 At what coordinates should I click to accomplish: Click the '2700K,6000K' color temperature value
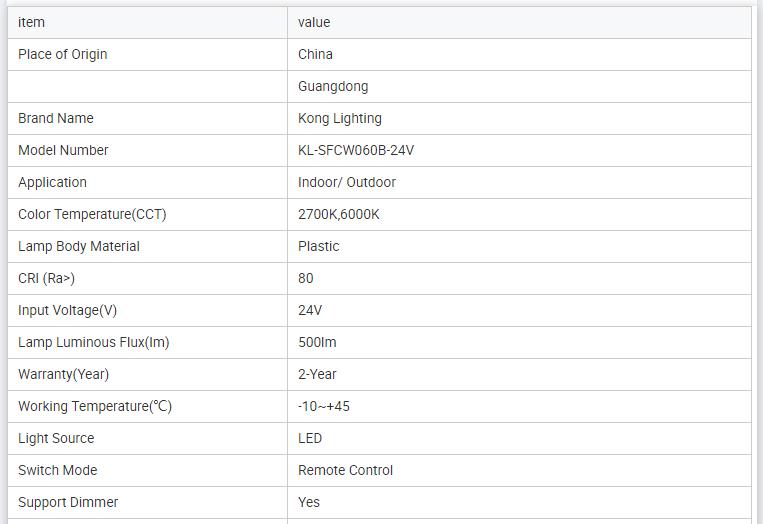point(339,214)
